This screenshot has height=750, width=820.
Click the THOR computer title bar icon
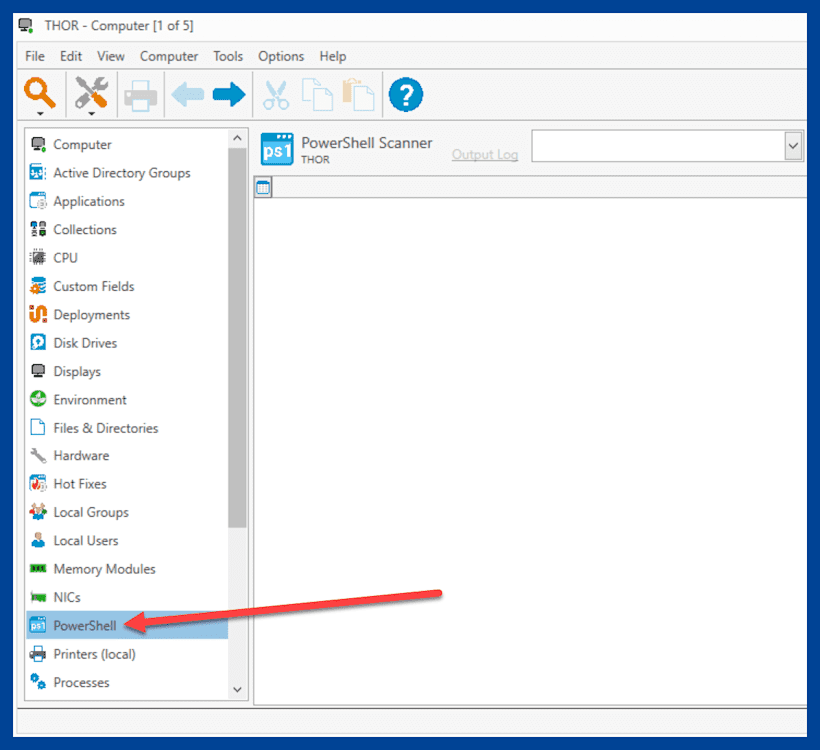point(26,26)
